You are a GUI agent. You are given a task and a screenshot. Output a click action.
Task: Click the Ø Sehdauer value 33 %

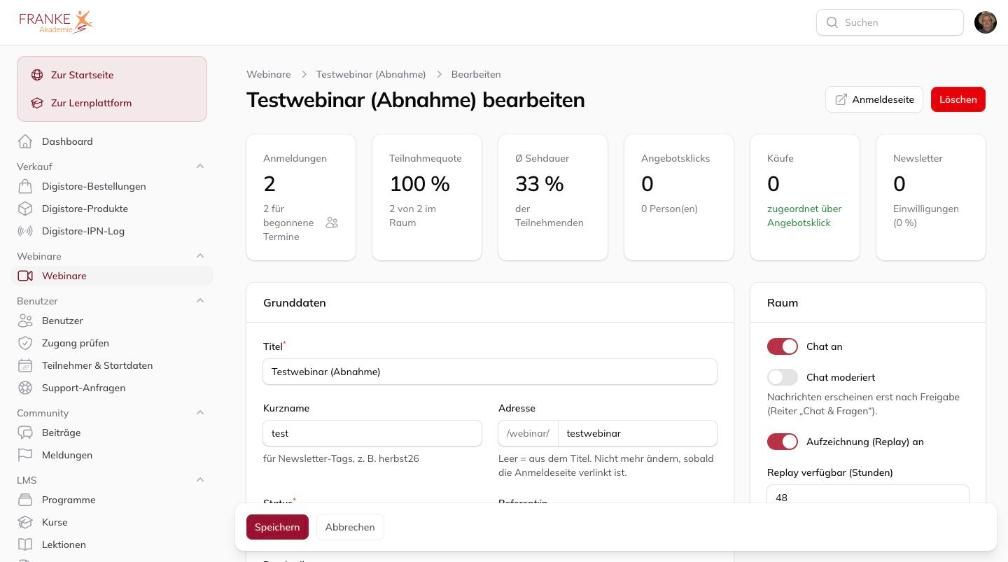coord(539,184)
